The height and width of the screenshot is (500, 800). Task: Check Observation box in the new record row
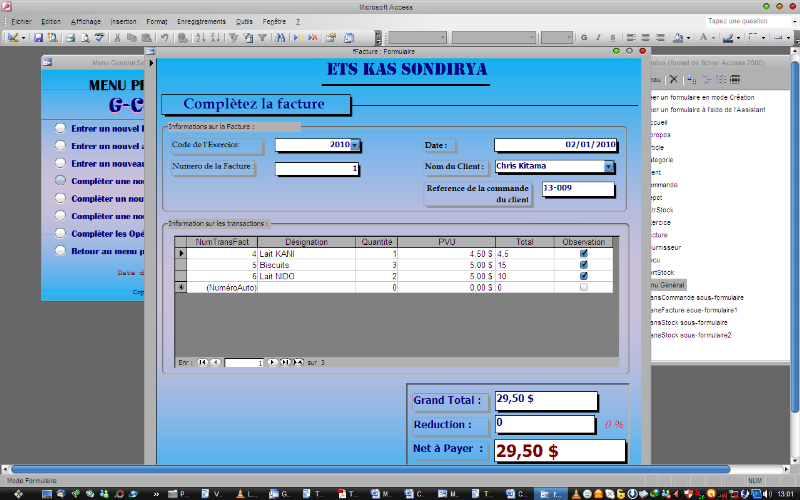pos(583,287)
